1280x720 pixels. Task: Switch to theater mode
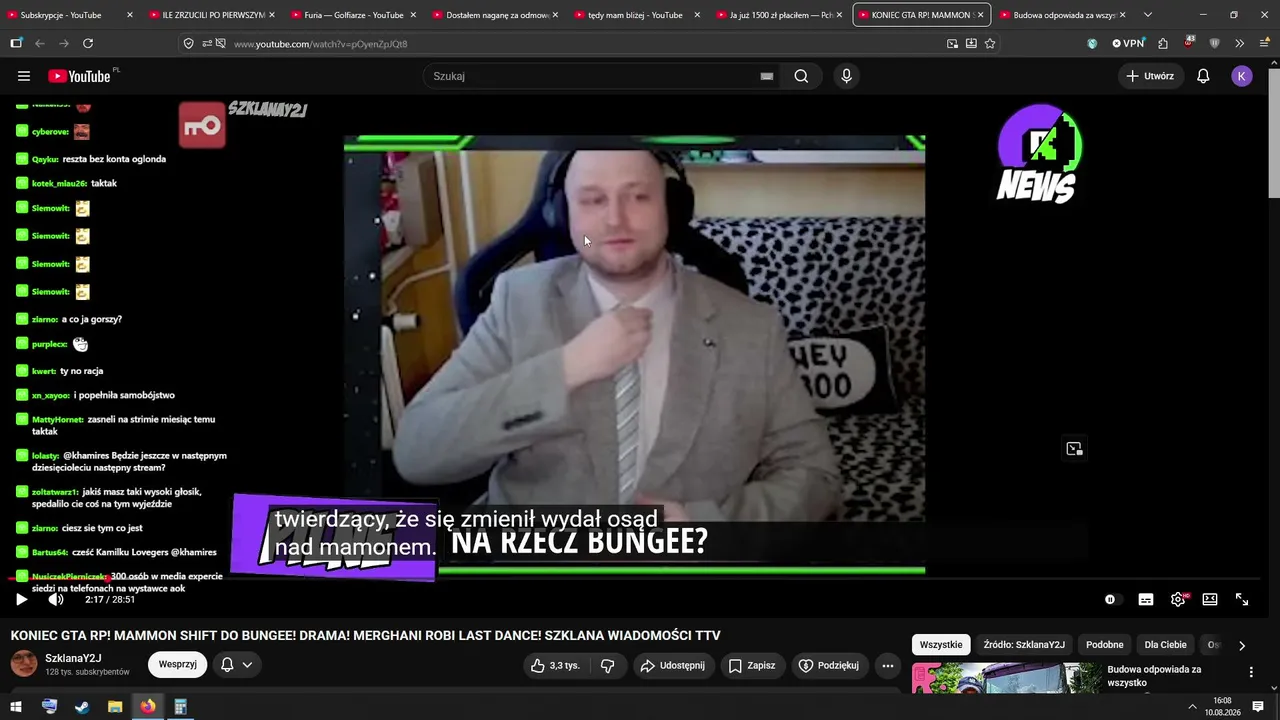point(1210,599)
